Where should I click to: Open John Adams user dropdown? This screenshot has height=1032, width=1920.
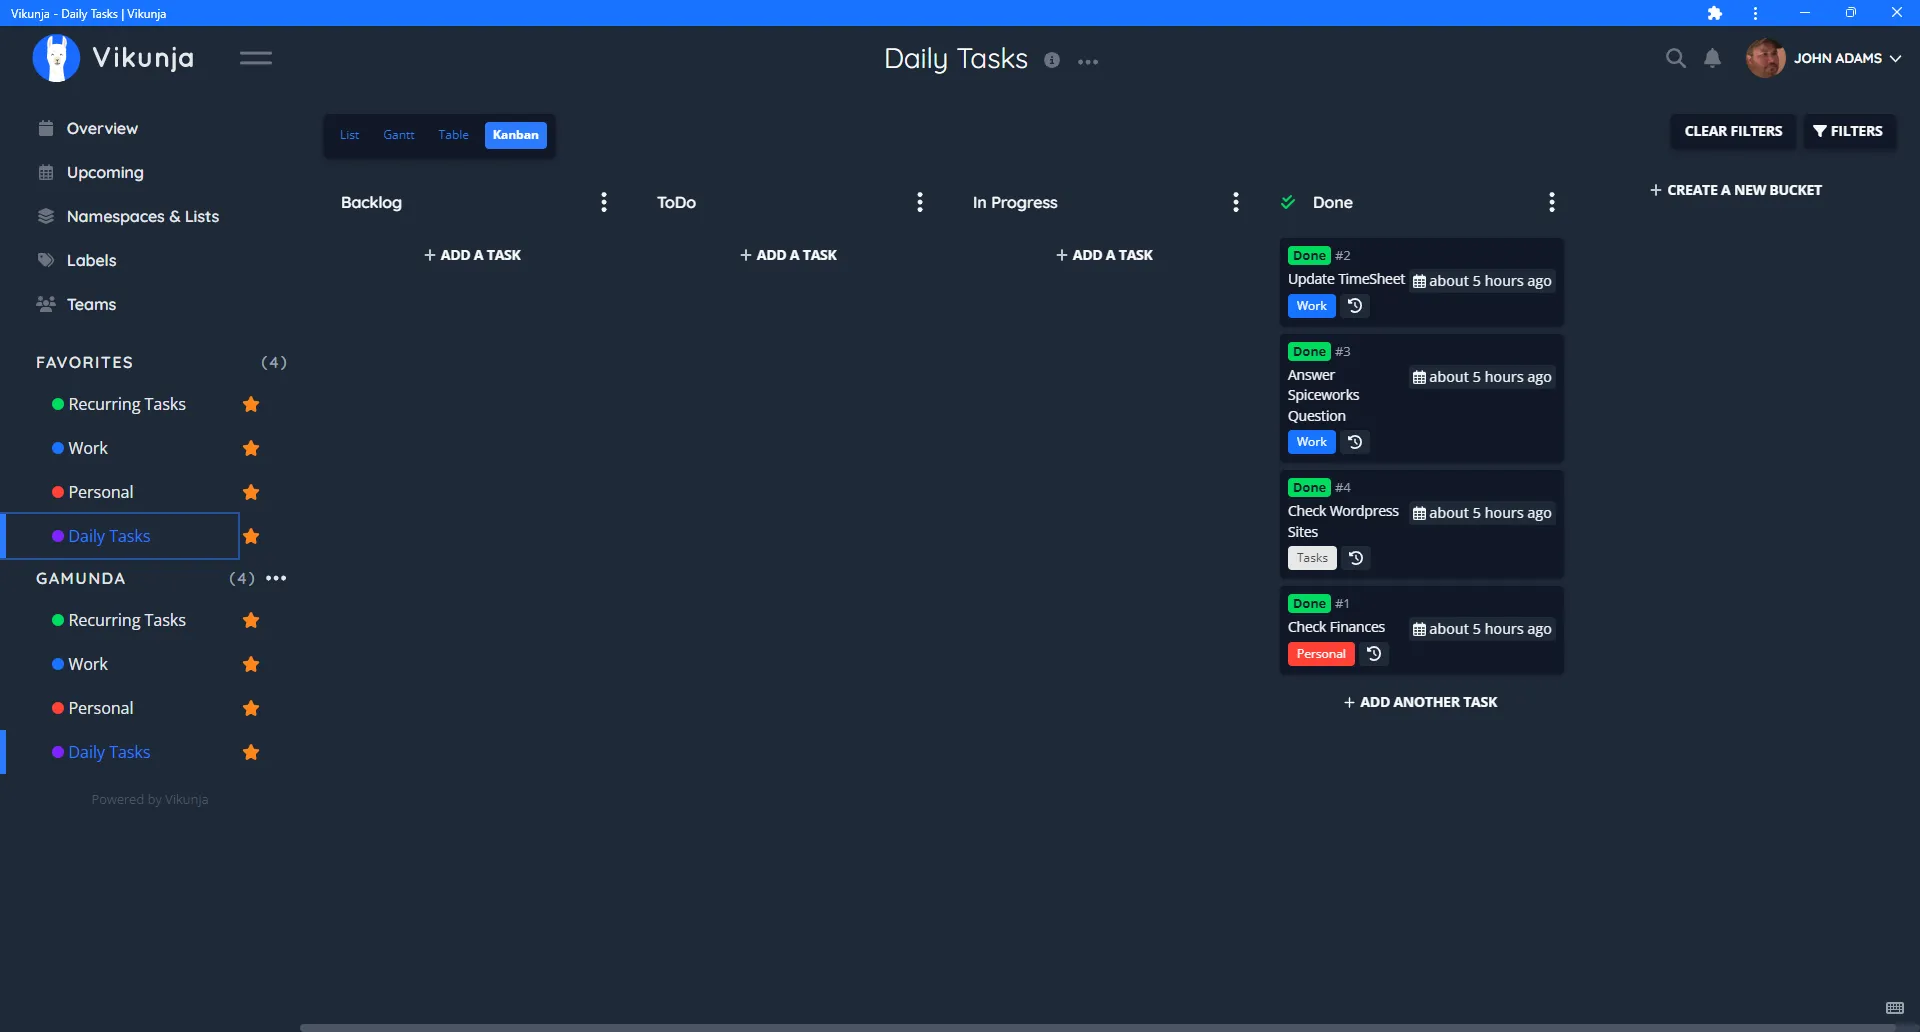coord(1825,58)
